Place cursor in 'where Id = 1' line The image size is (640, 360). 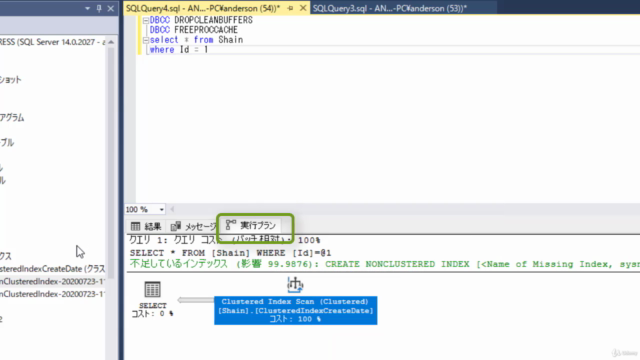click(x=179, y=49)
